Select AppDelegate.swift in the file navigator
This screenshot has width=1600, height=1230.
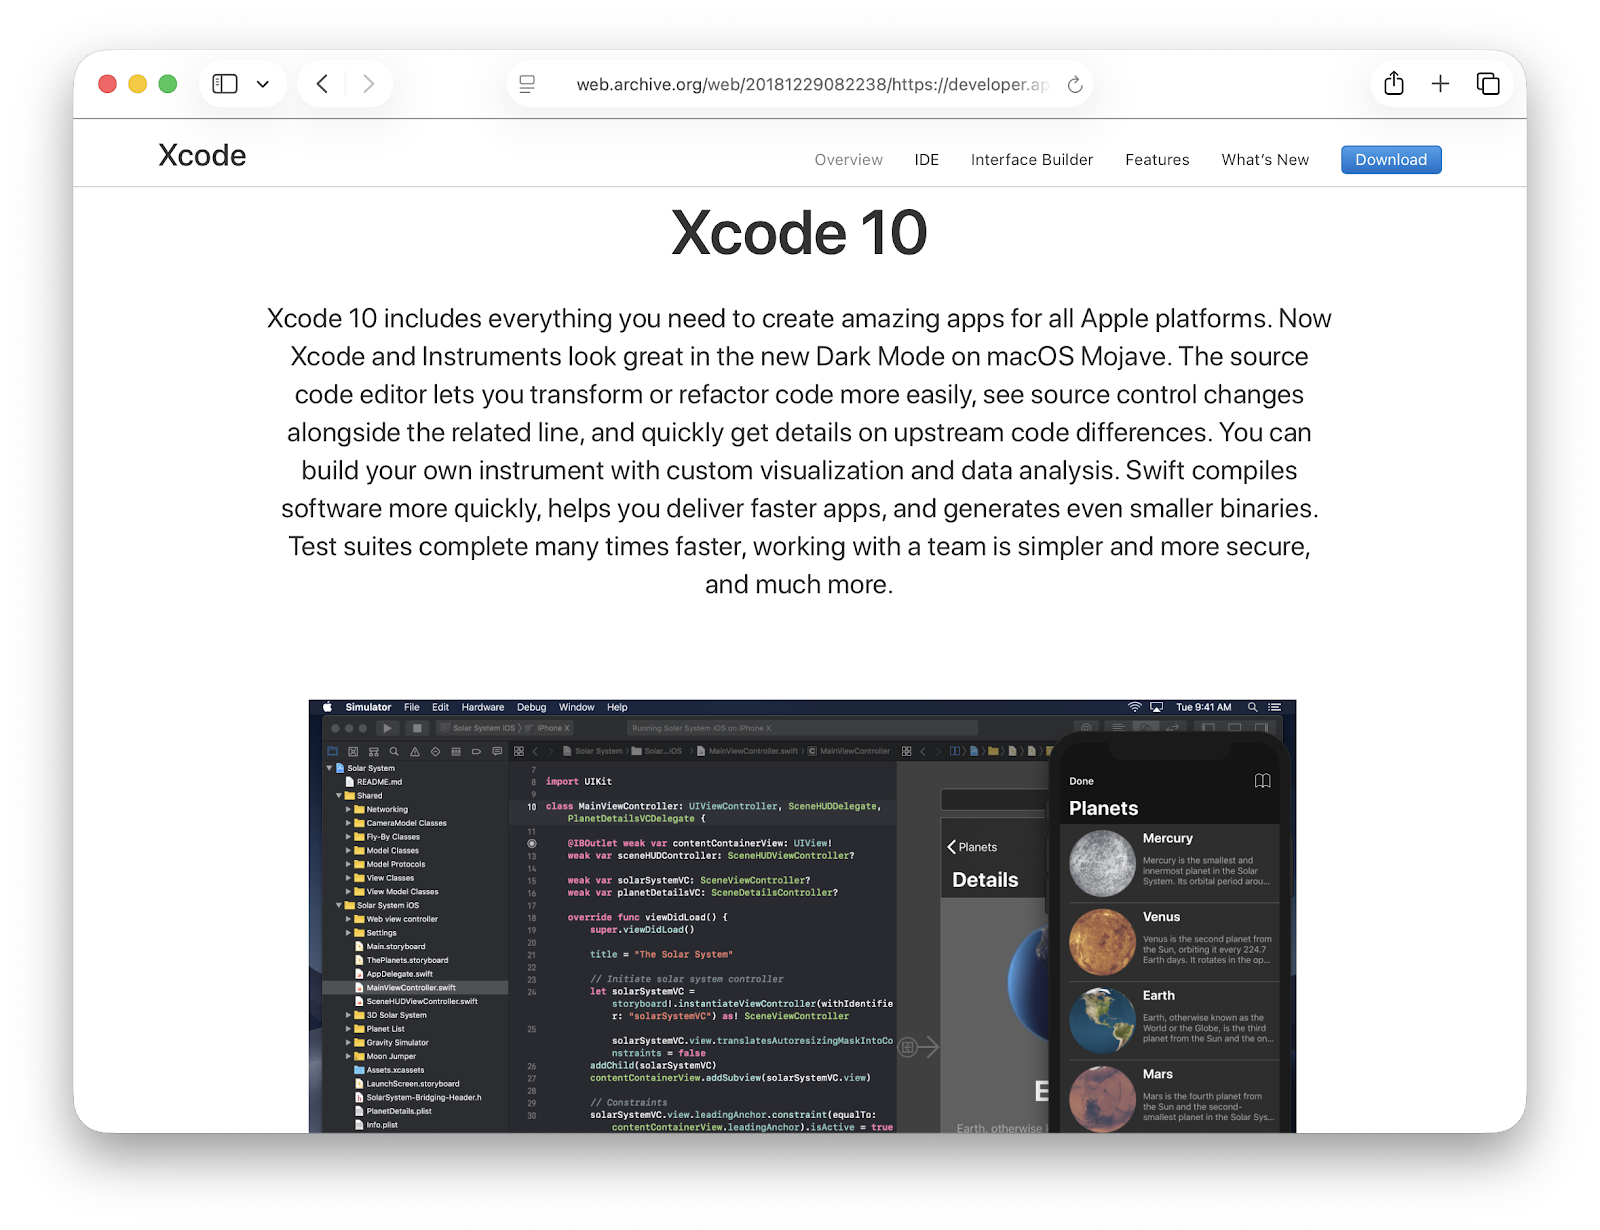[394, 974]
